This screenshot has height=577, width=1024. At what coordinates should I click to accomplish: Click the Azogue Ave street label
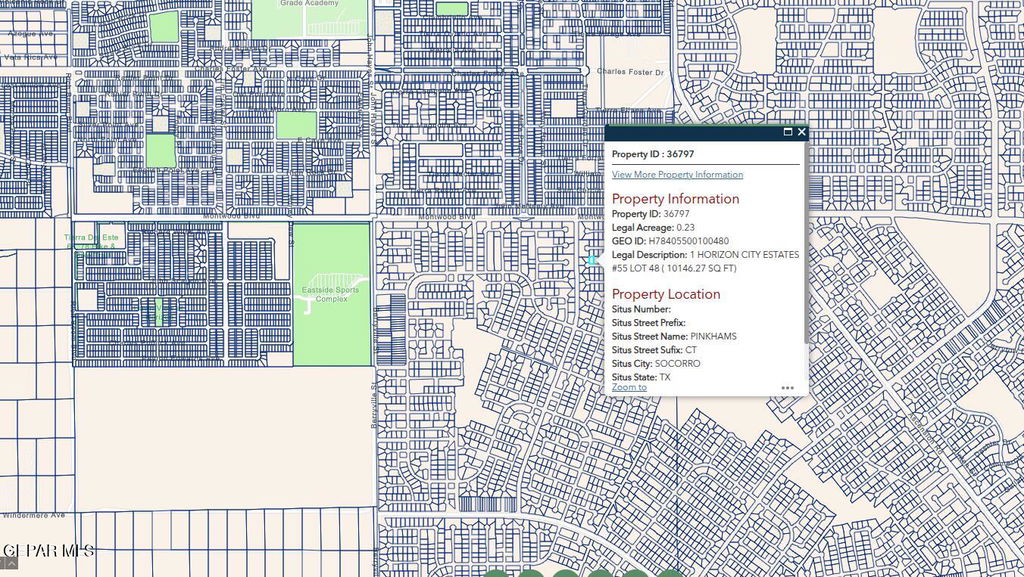[x=30, y=34]
